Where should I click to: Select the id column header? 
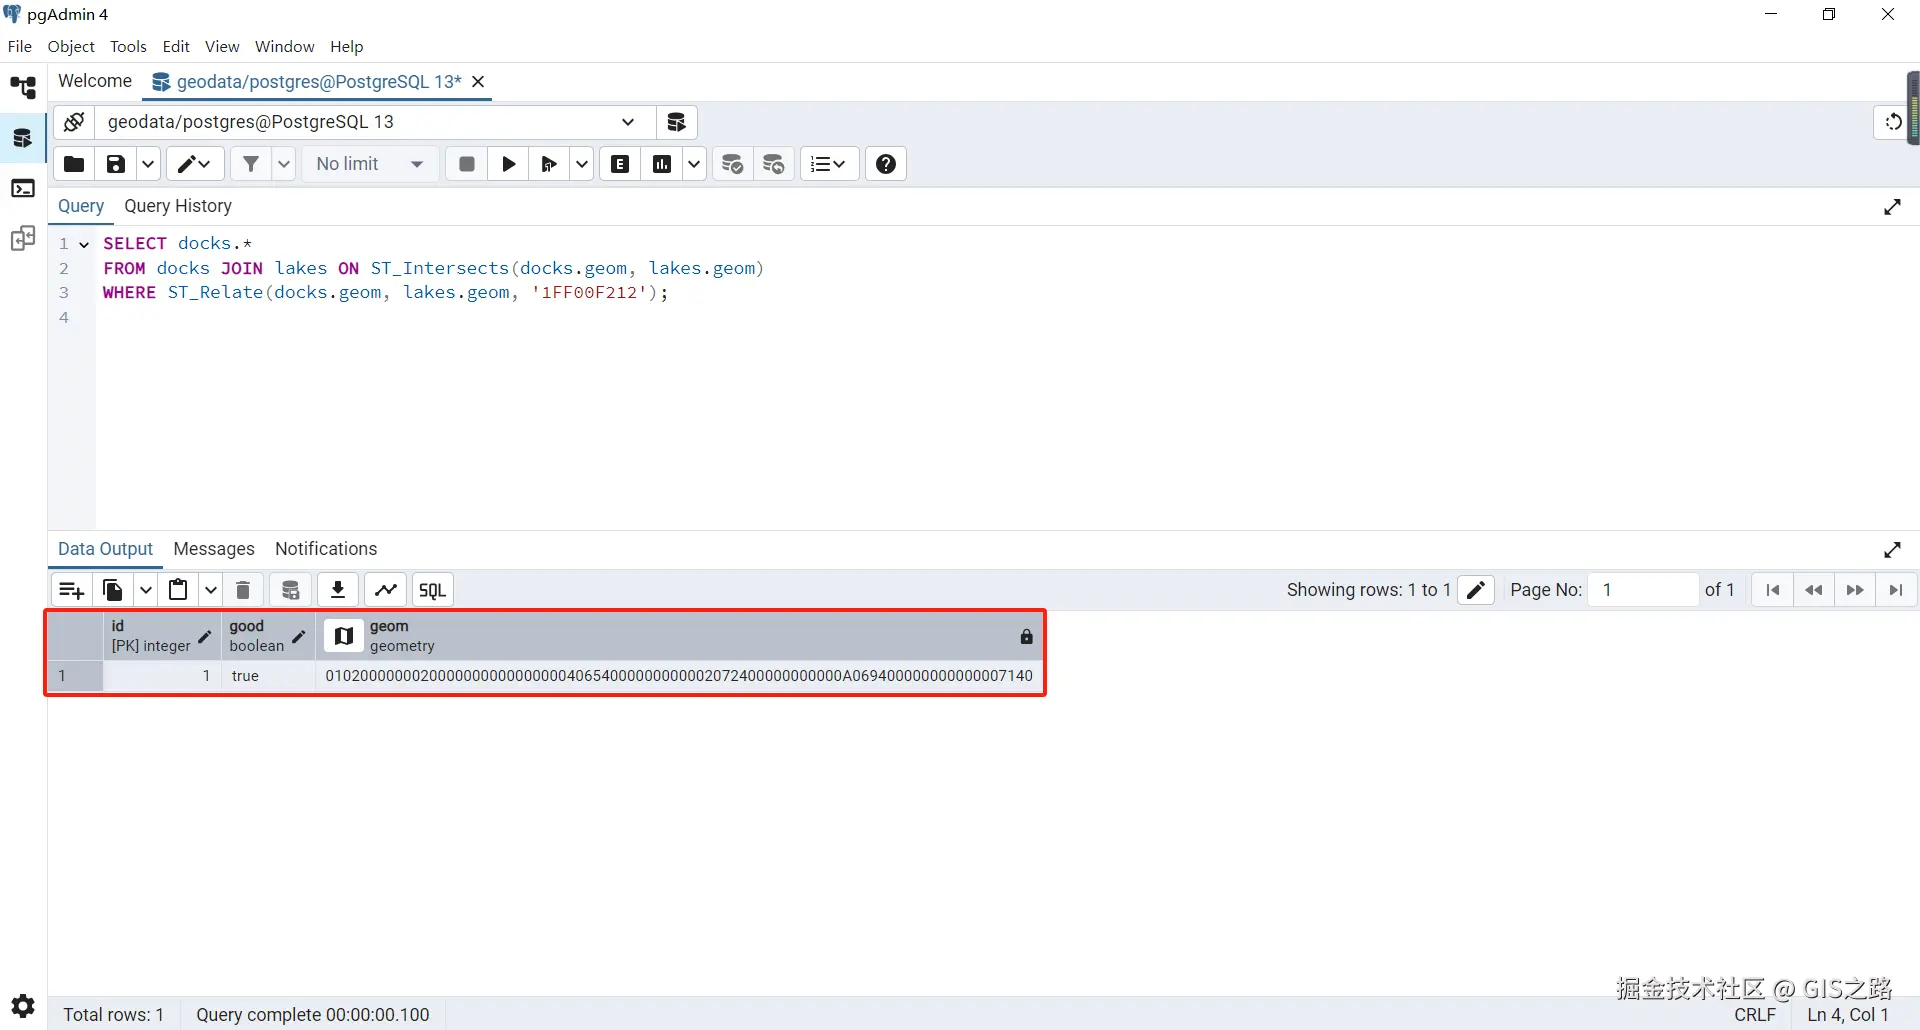[161, 636]
